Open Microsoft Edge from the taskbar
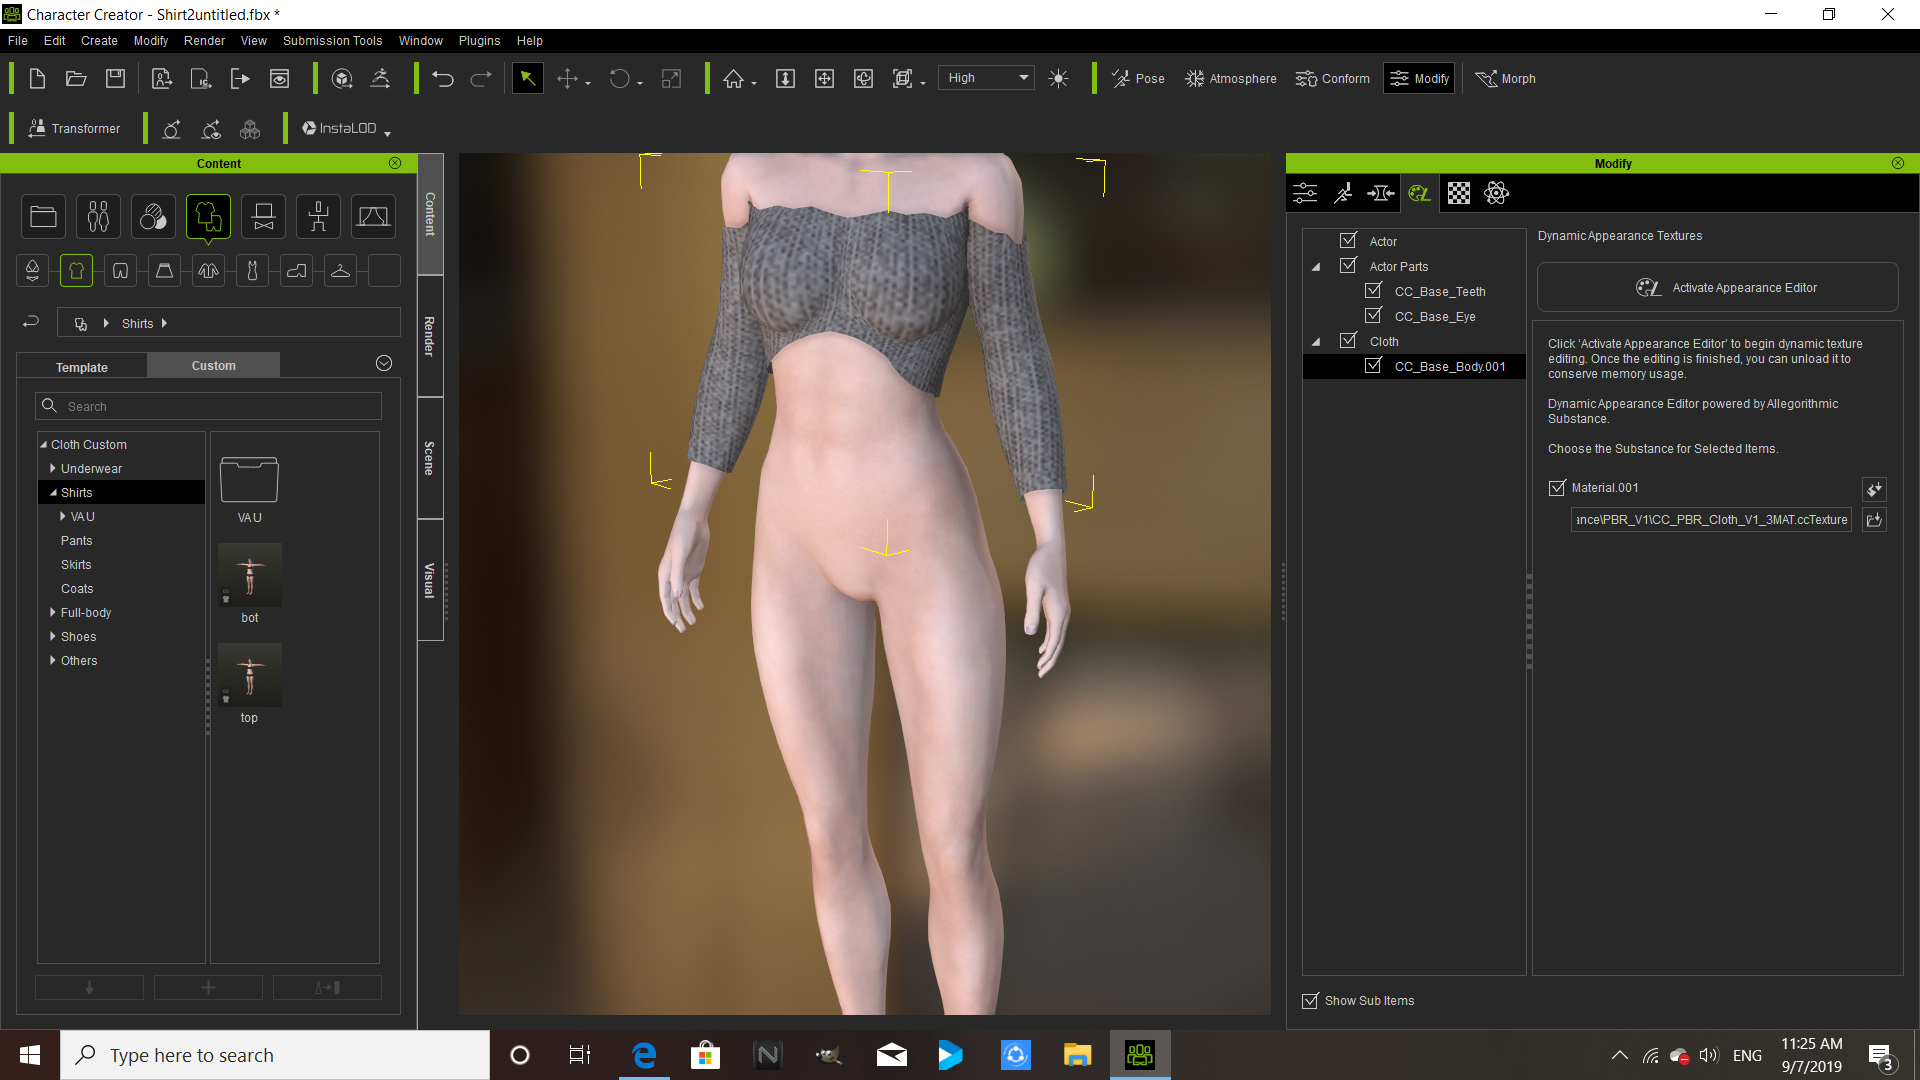 [x=644, y=1055]
